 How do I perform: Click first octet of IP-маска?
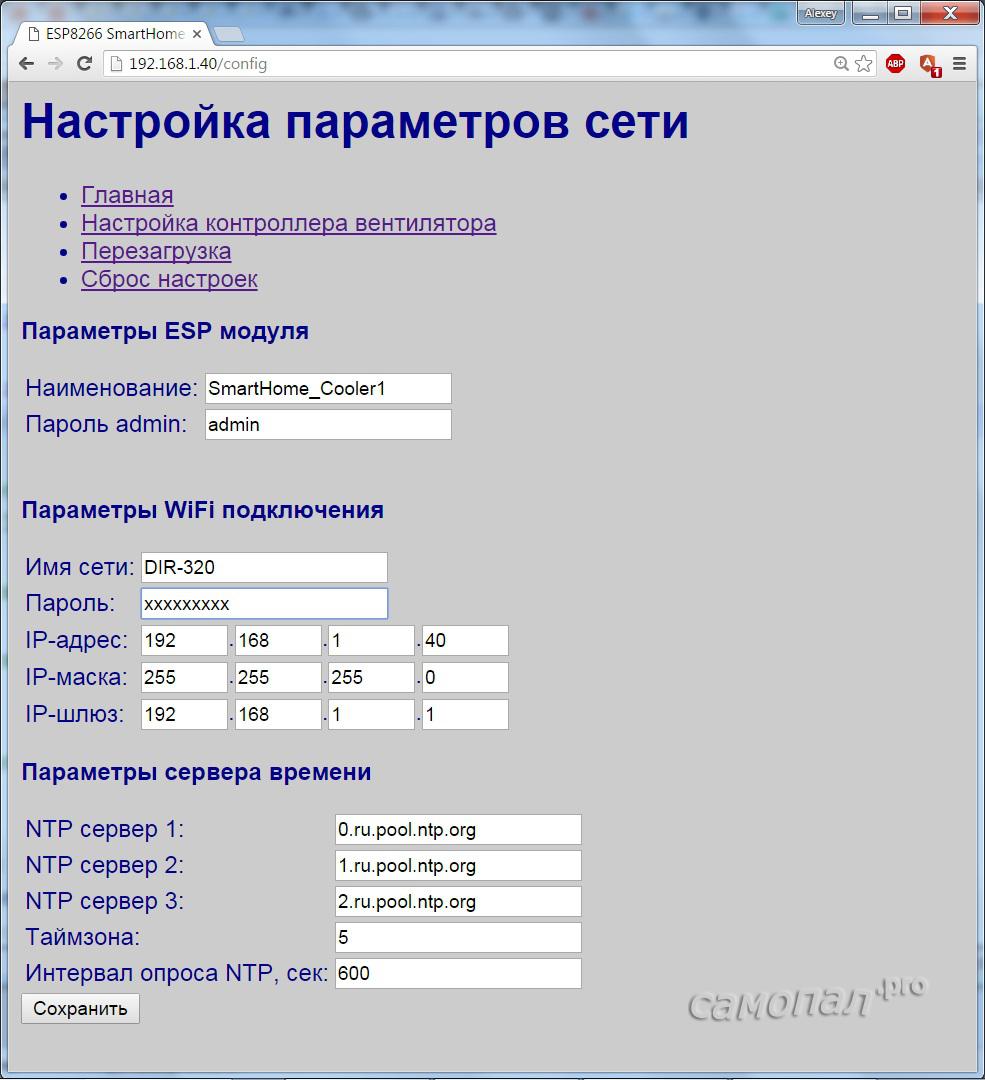[x=184, y=677]
